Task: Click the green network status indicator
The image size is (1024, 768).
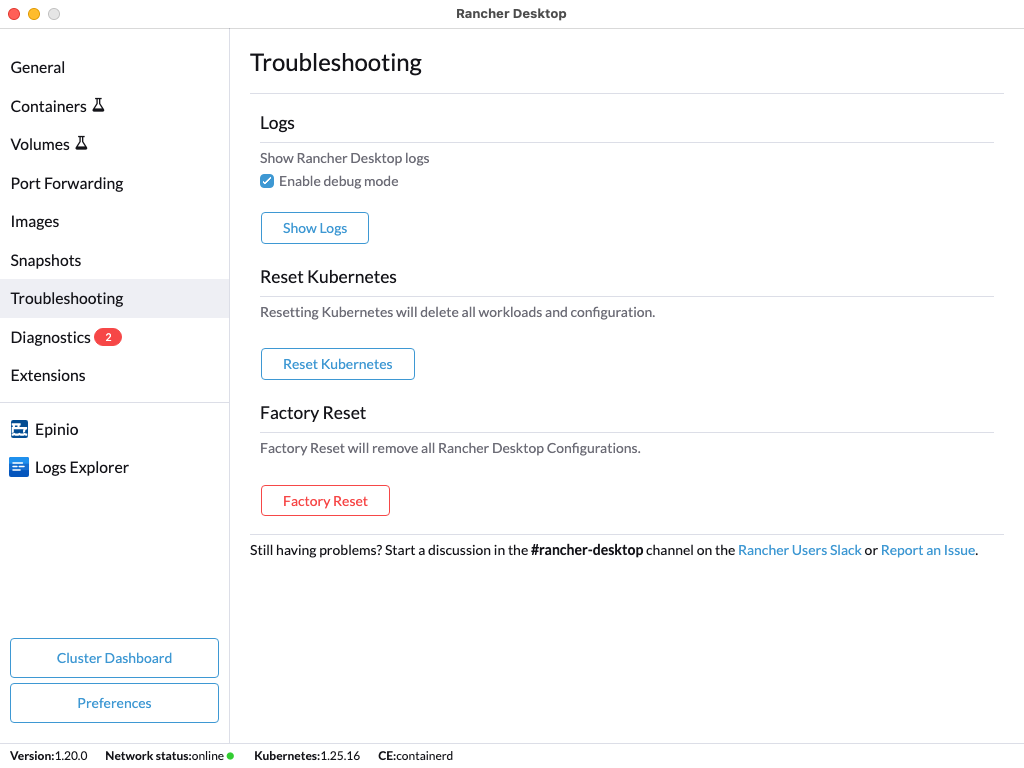Action: [230, 756]
